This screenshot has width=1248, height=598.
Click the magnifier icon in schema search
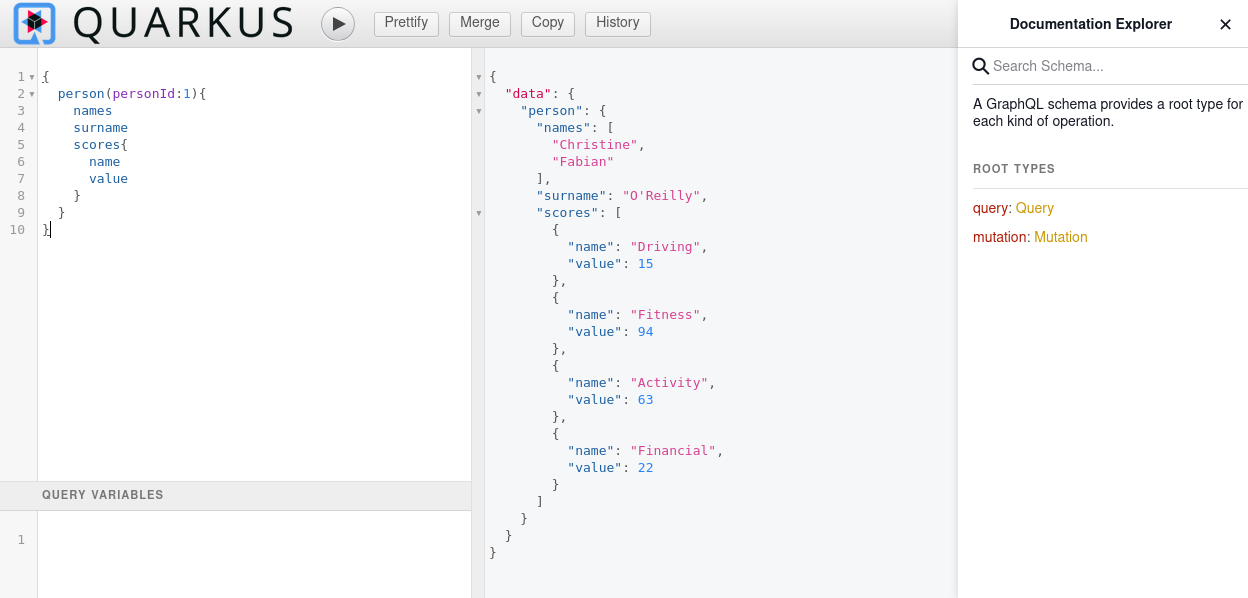[979, 65]
